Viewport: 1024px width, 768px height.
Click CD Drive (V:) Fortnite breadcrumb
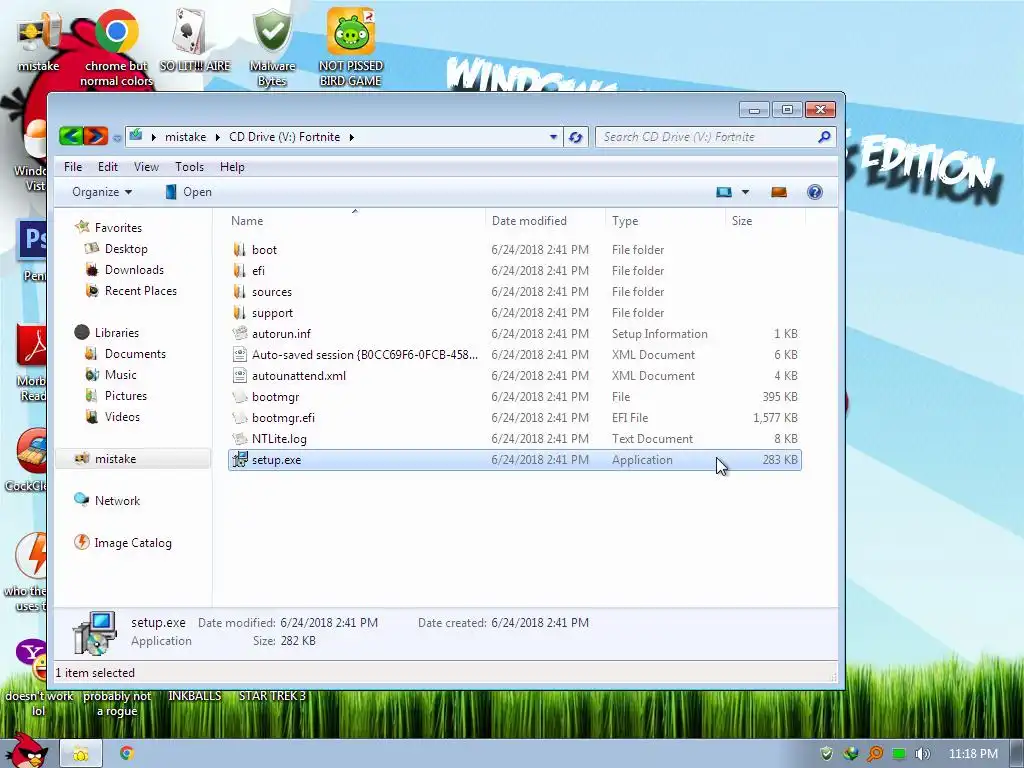(x=285, y=136)
